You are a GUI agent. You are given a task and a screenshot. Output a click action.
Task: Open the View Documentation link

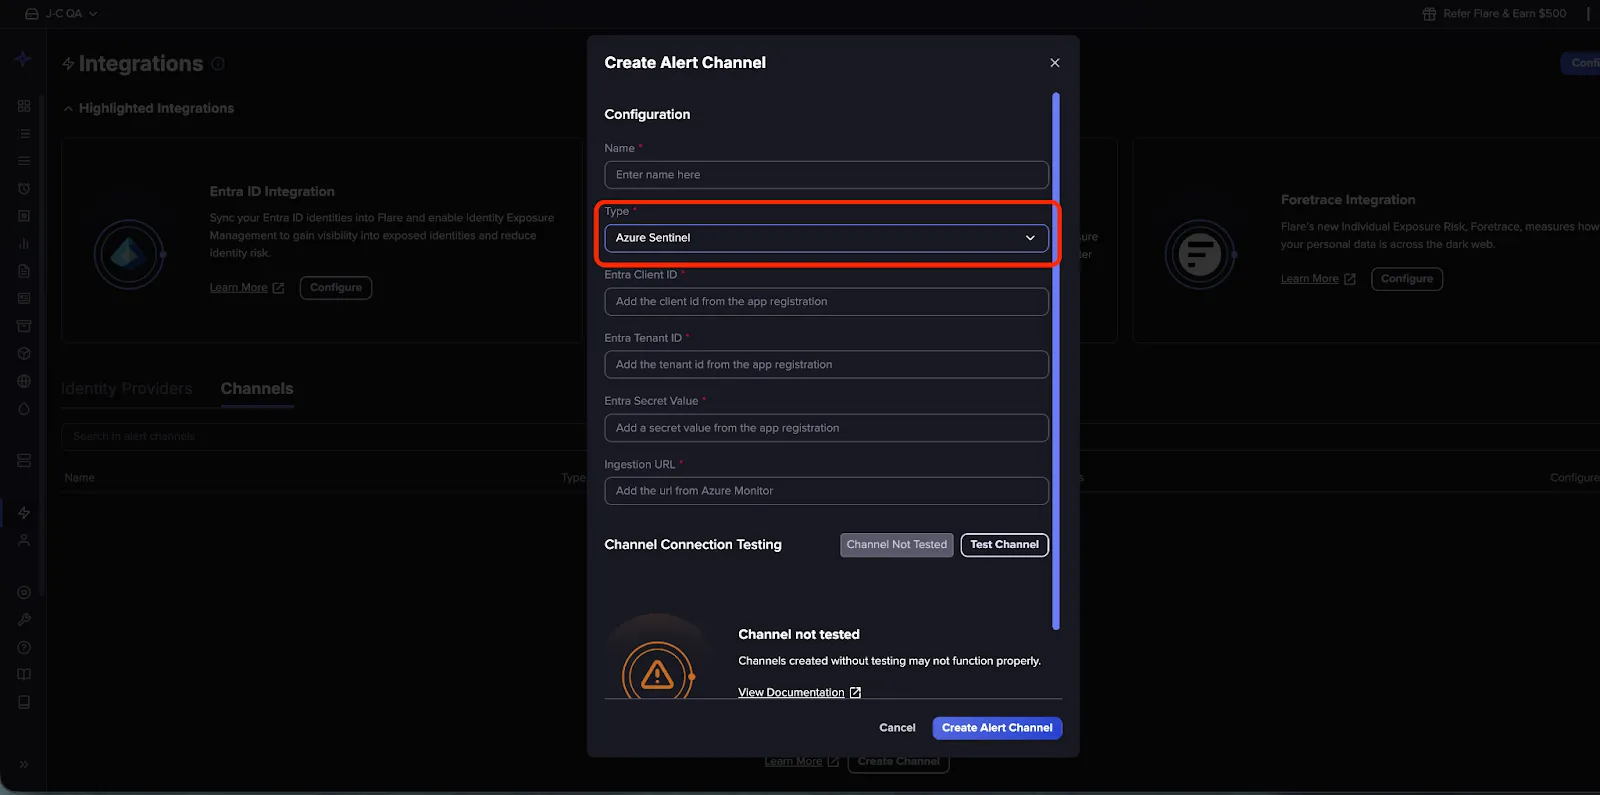click(x=799, y=692)
